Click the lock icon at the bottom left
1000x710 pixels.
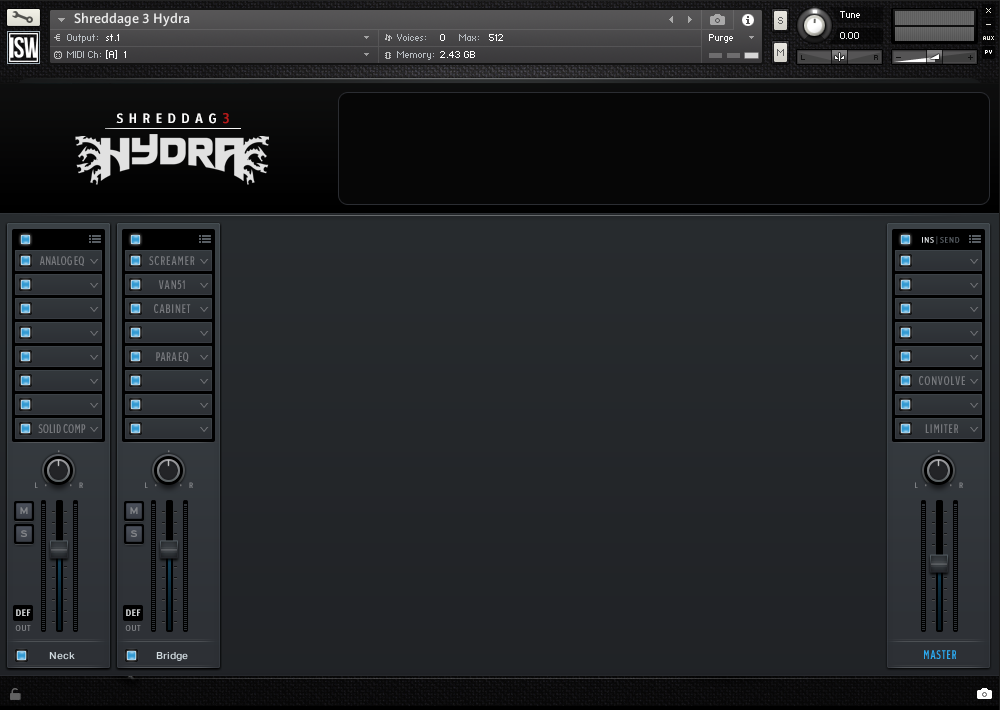coord(15,693)
